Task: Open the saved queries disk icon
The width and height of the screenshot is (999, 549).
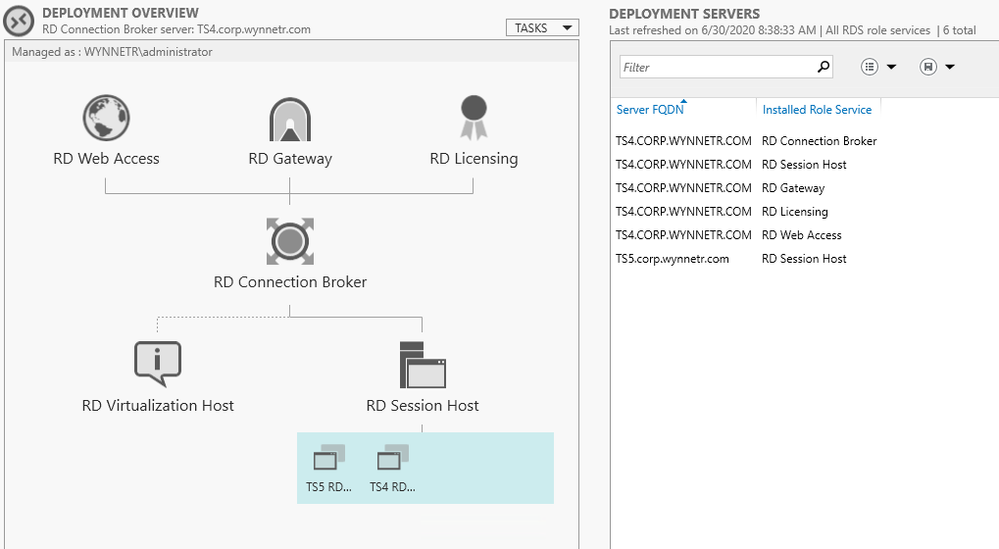Action: tap(928, 66)
